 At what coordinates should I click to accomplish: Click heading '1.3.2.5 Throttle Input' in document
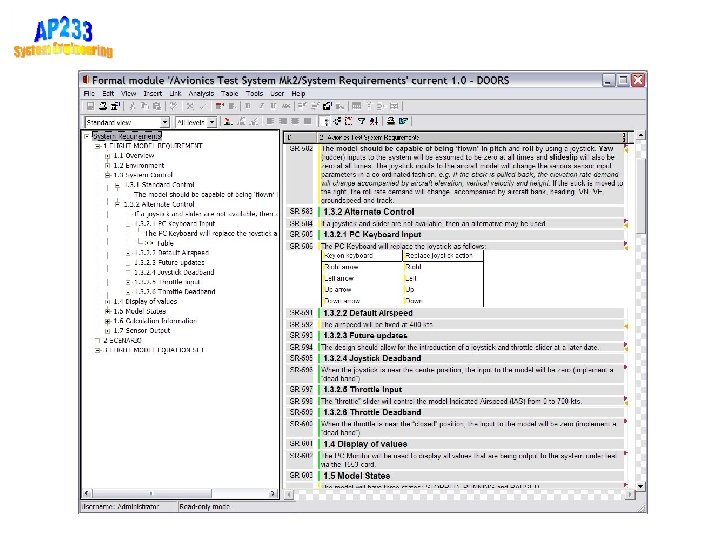tap(363, 389)
